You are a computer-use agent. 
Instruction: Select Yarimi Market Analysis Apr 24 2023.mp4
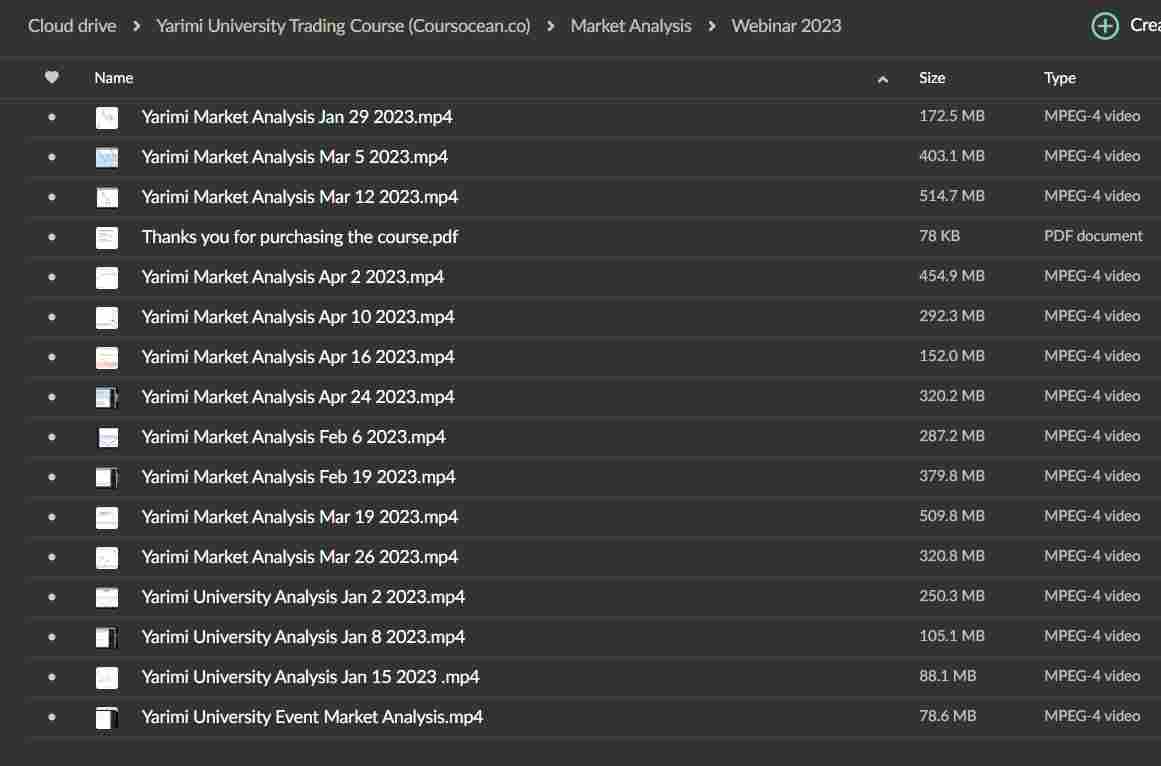[x=298, y=397]
